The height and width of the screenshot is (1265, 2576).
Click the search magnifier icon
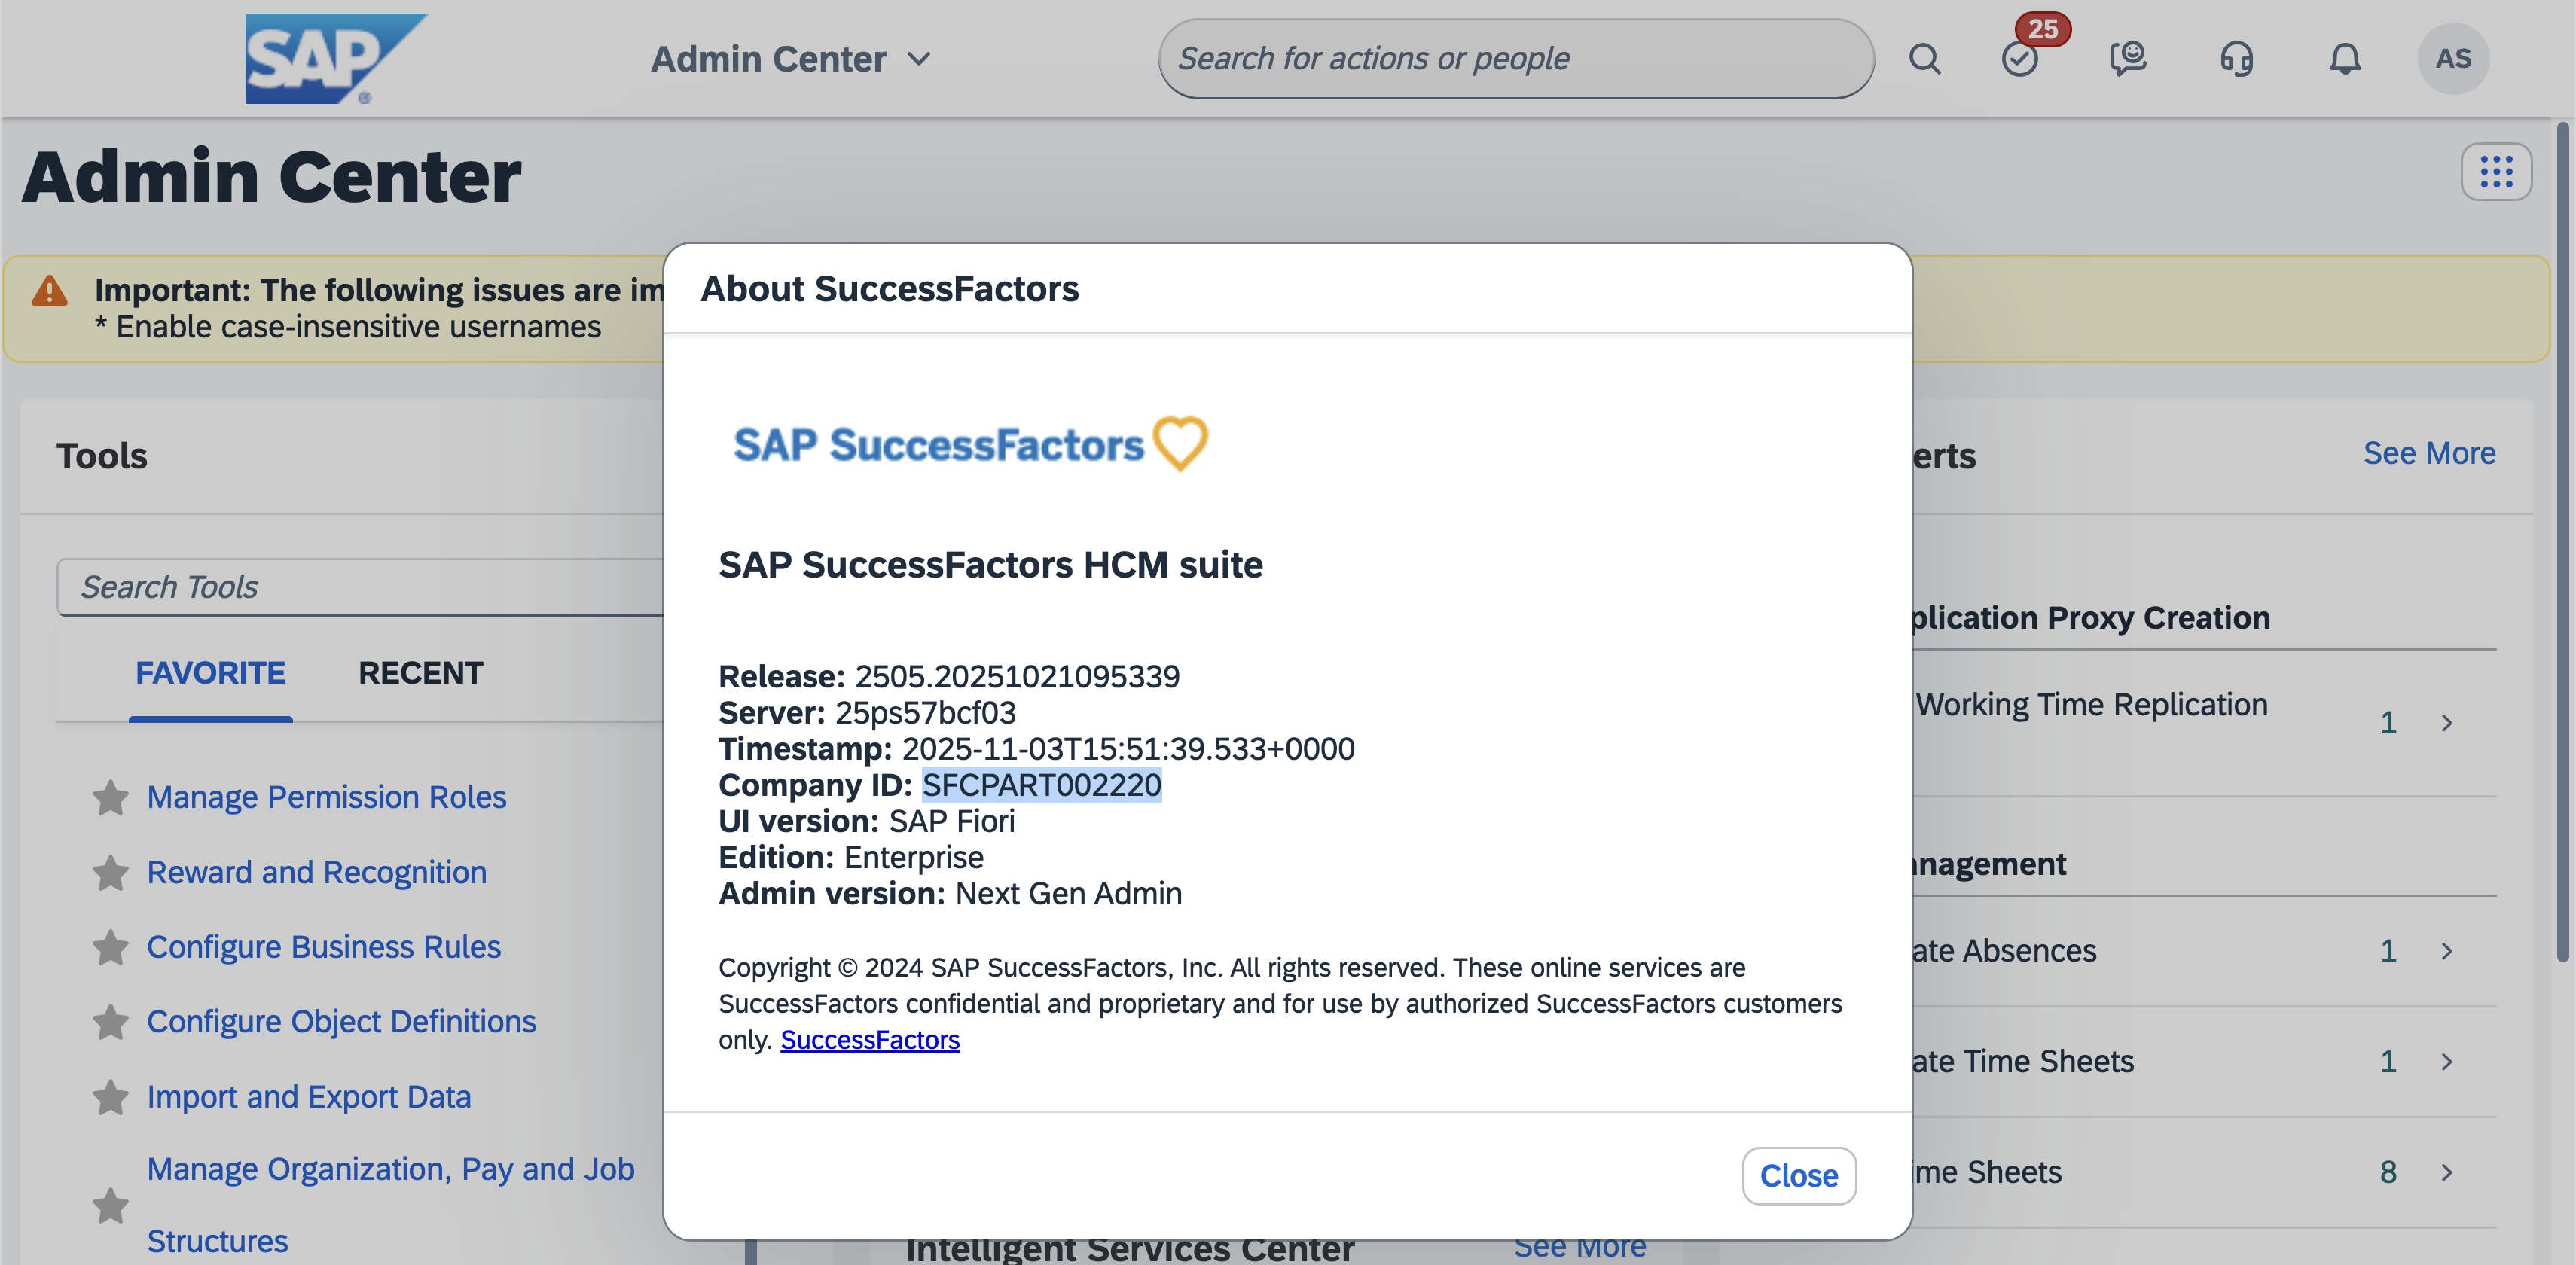[x=1924, y=59]
